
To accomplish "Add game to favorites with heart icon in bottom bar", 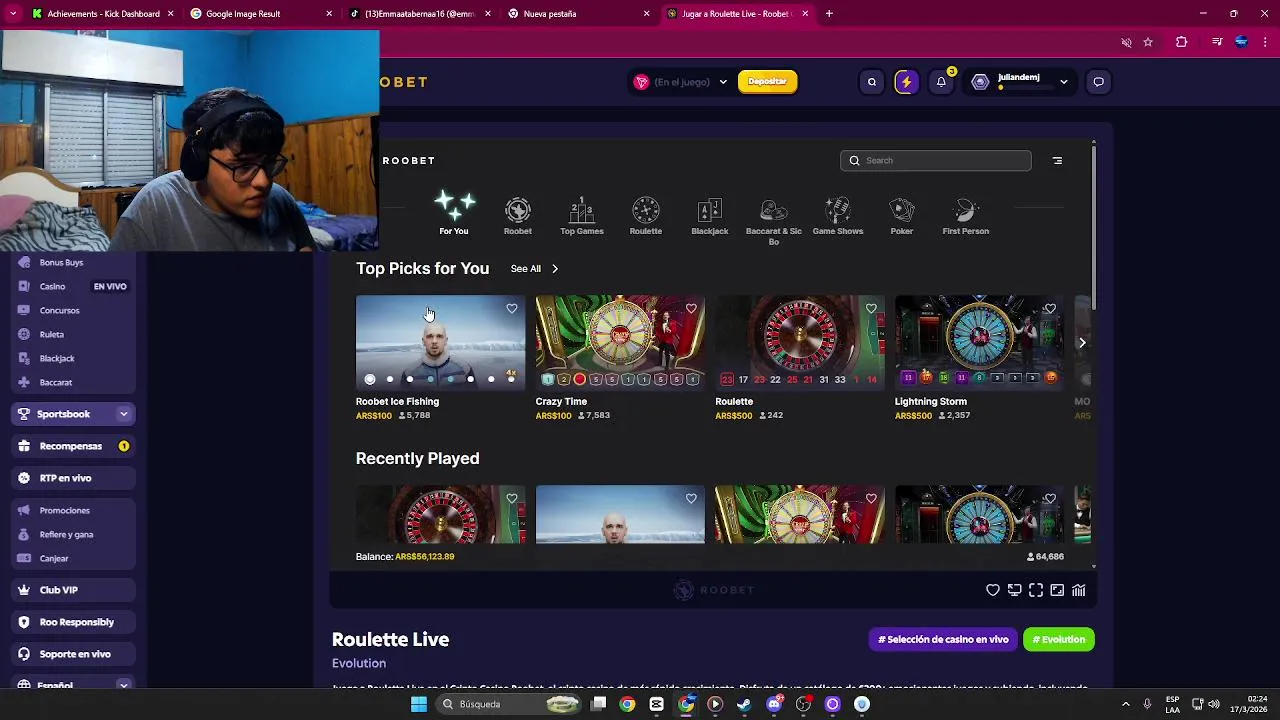I will pos(993,590).
